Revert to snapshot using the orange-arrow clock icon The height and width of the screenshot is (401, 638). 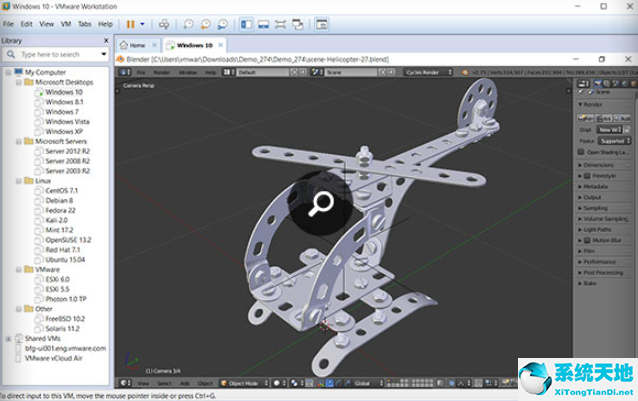[x=205, y=24]
